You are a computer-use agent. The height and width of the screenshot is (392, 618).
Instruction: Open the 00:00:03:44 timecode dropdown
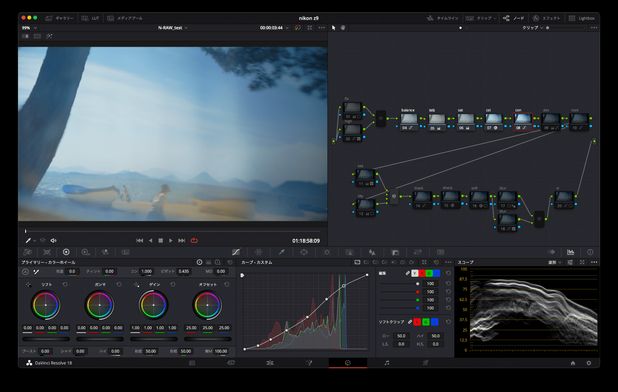coord(274,28)
